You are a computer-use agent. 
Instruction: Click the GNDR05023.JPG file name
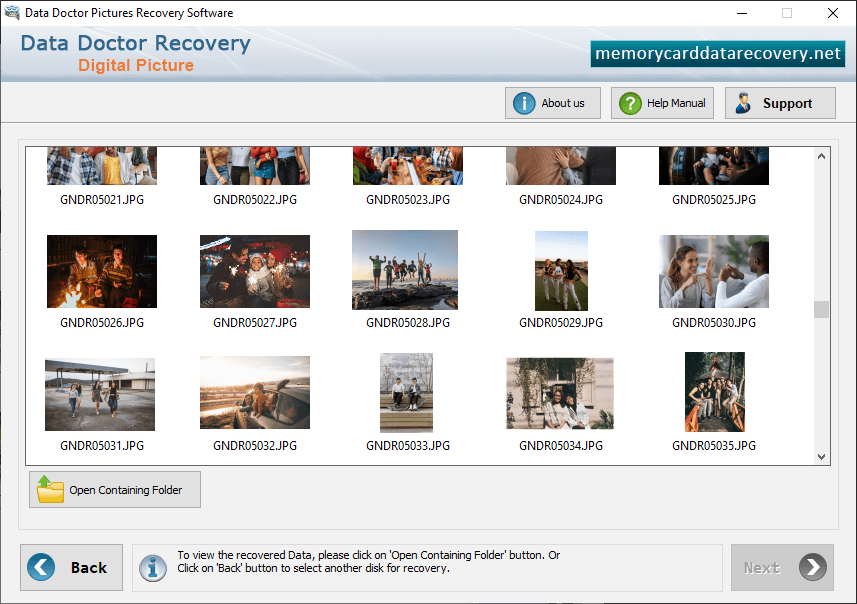[x=408, y=200]
